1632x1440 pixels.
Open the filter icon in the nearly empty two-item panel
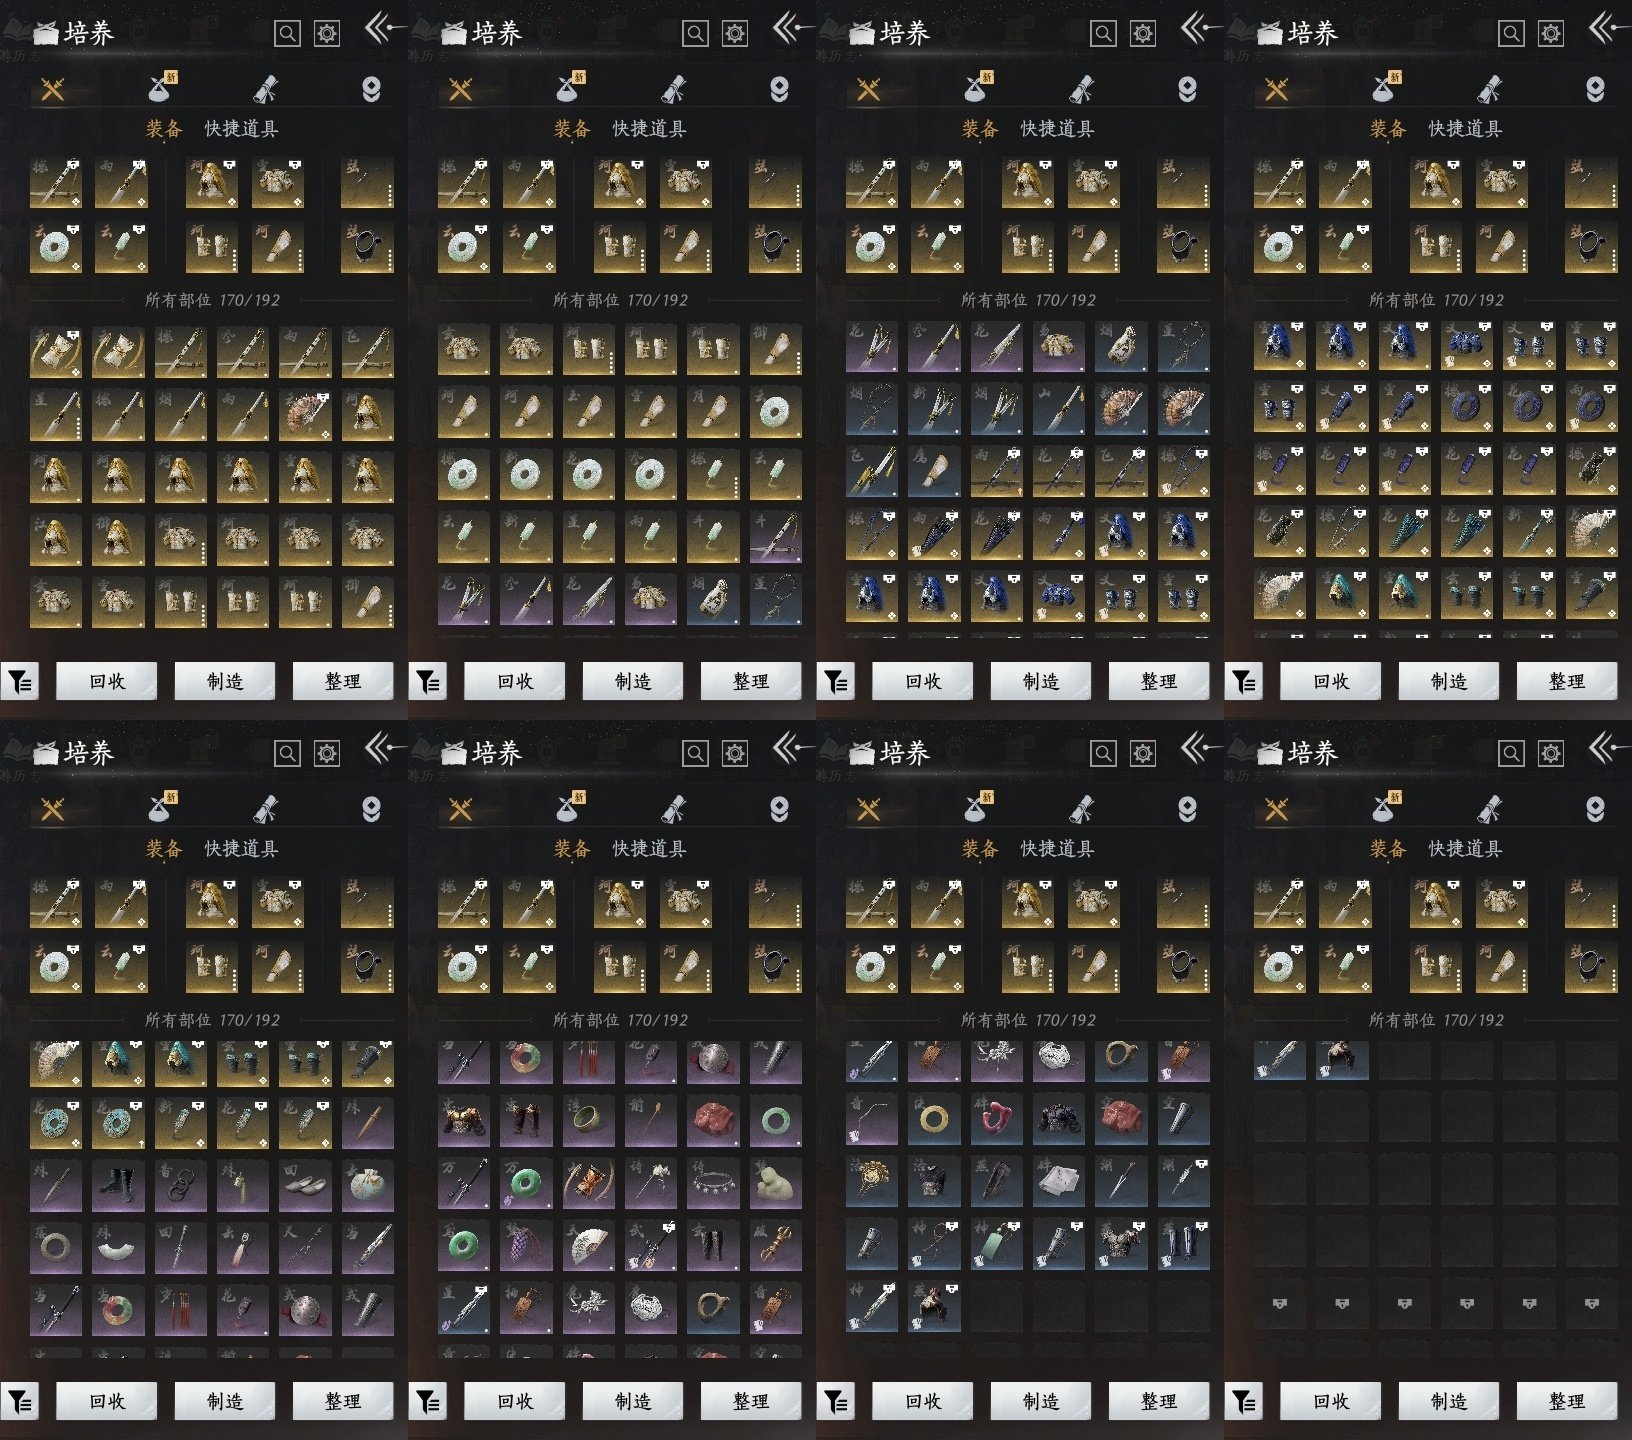tap(1244, 1402)
